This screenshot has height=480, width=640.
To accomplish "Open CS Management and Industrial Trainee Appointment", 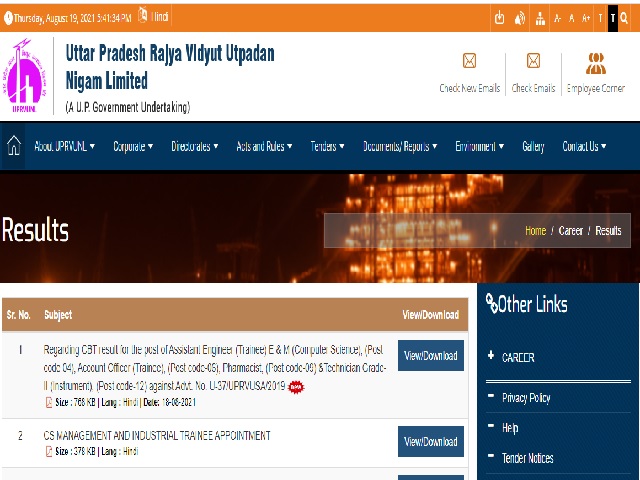I will tap(157, 436).
